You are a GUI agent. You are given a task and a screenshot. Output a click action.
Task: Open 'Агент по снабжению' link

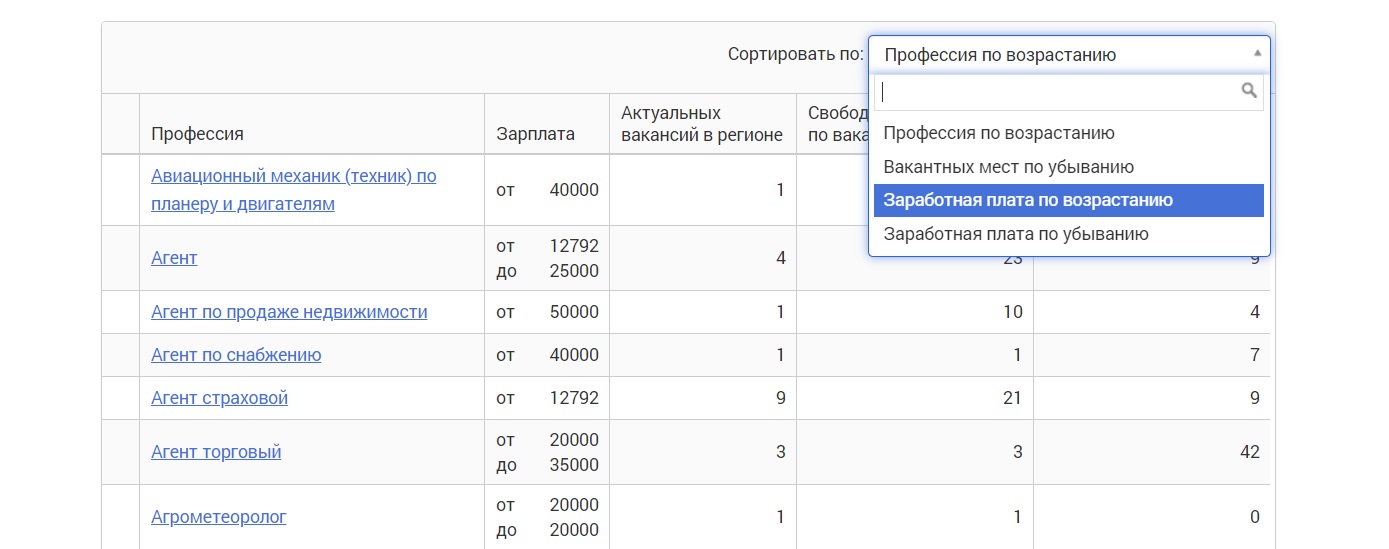point(236,355)
